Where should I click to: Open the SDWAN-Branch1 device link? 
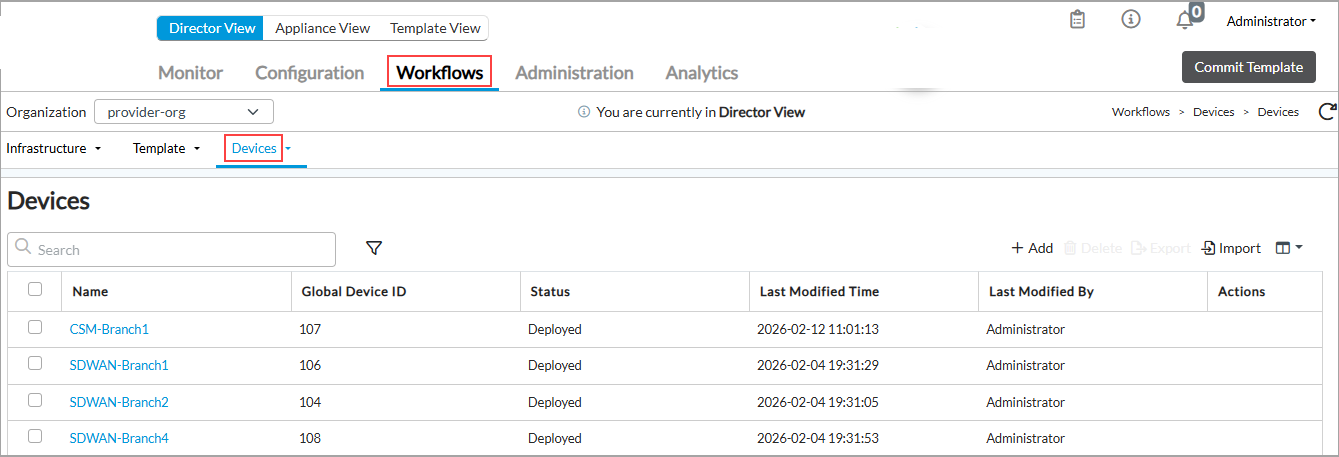click(x=119, y=365)
